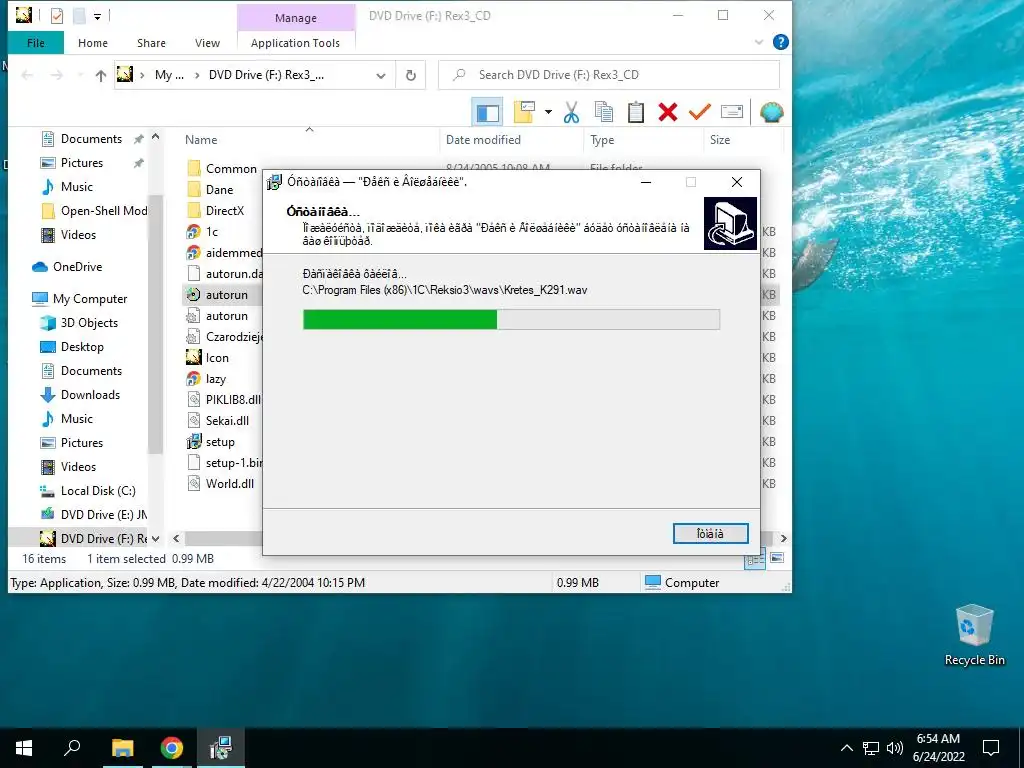Select My Computer in navigation pane
This screenshot has width=1024, height=768.
[x=90, y=298]
